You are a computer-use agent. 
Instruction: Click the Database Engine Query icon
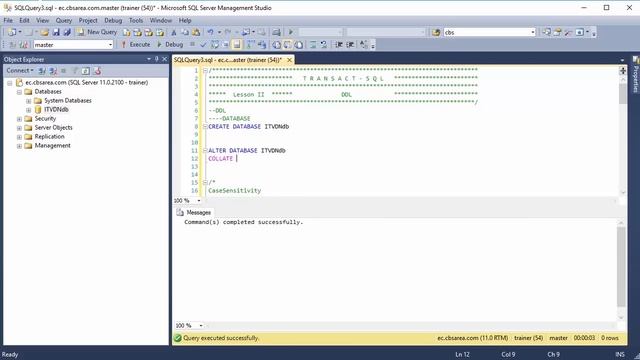coord(127,32)
